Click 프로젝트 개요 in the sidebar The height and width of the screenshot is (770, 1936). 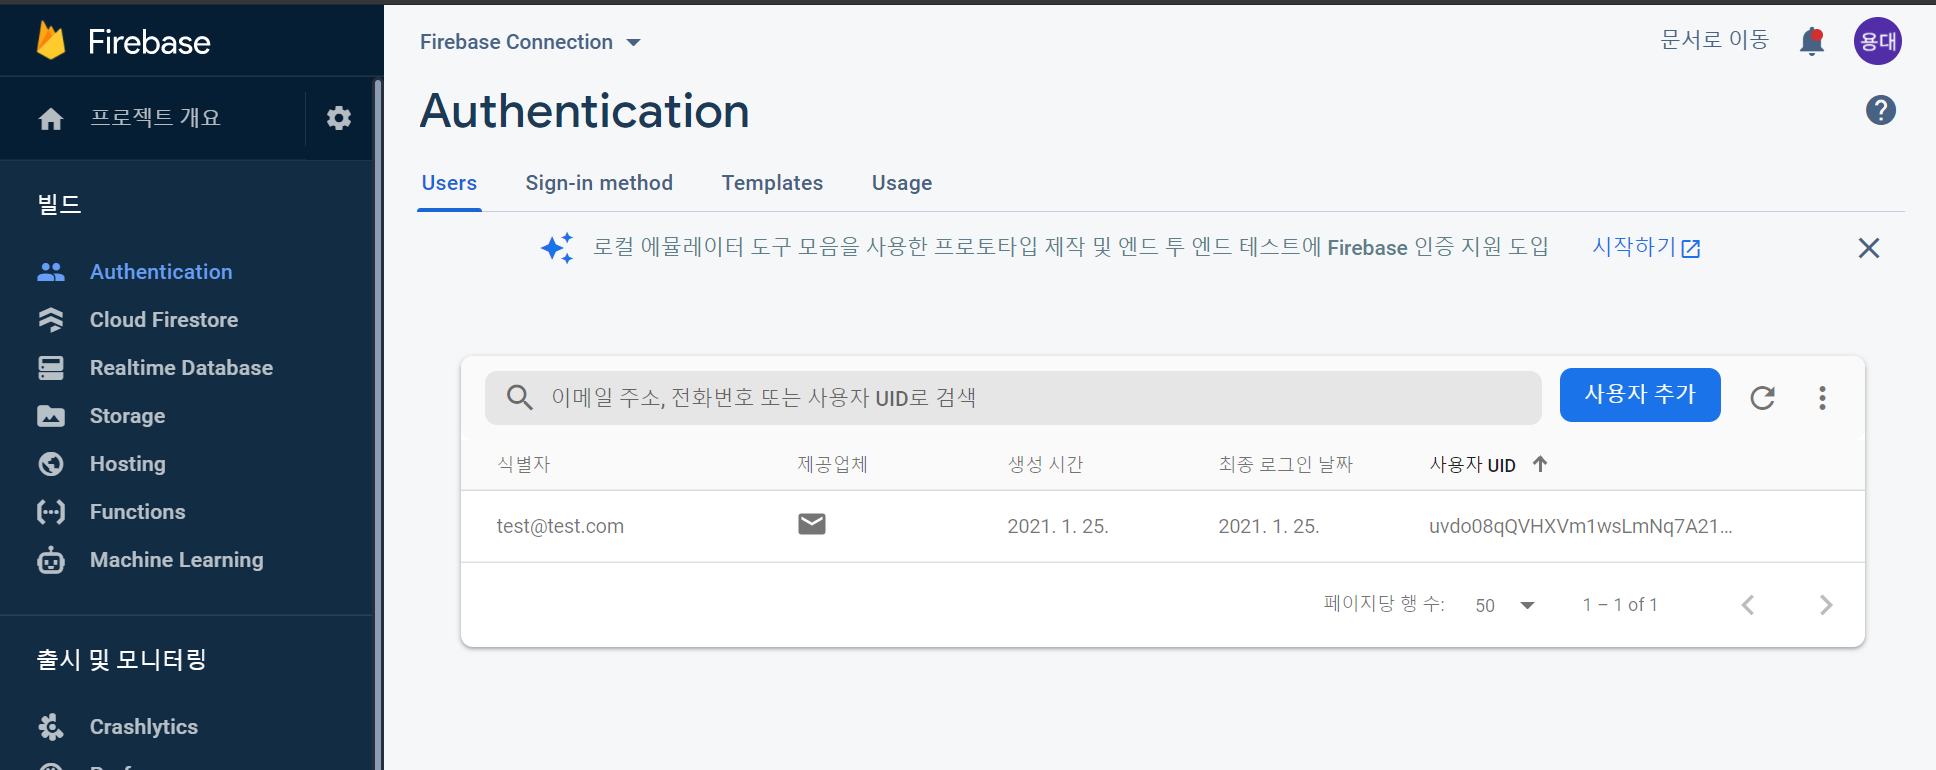click(x=155, y=118)
